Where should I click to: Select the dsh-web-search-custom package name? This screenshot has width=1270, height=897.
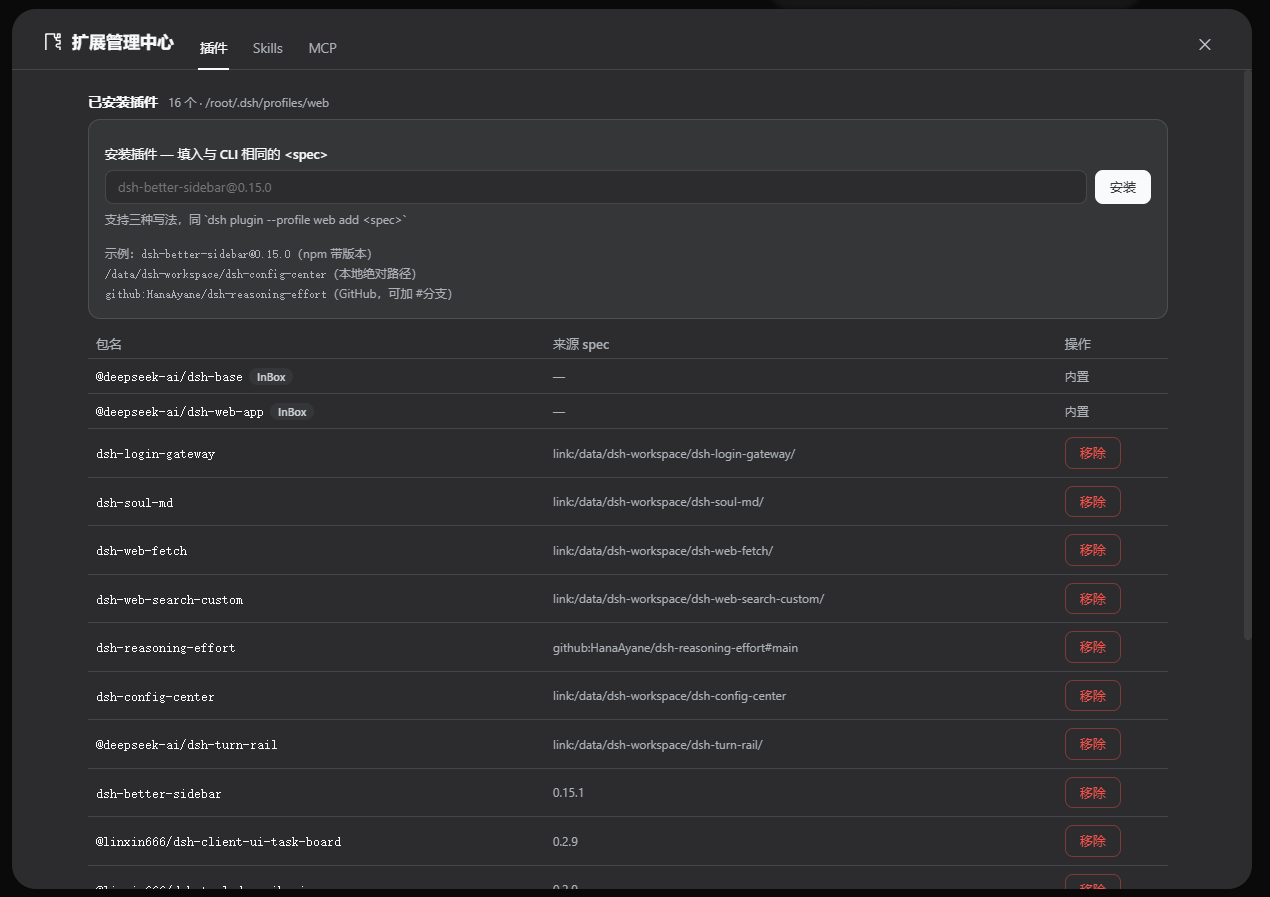coord(169,600)
